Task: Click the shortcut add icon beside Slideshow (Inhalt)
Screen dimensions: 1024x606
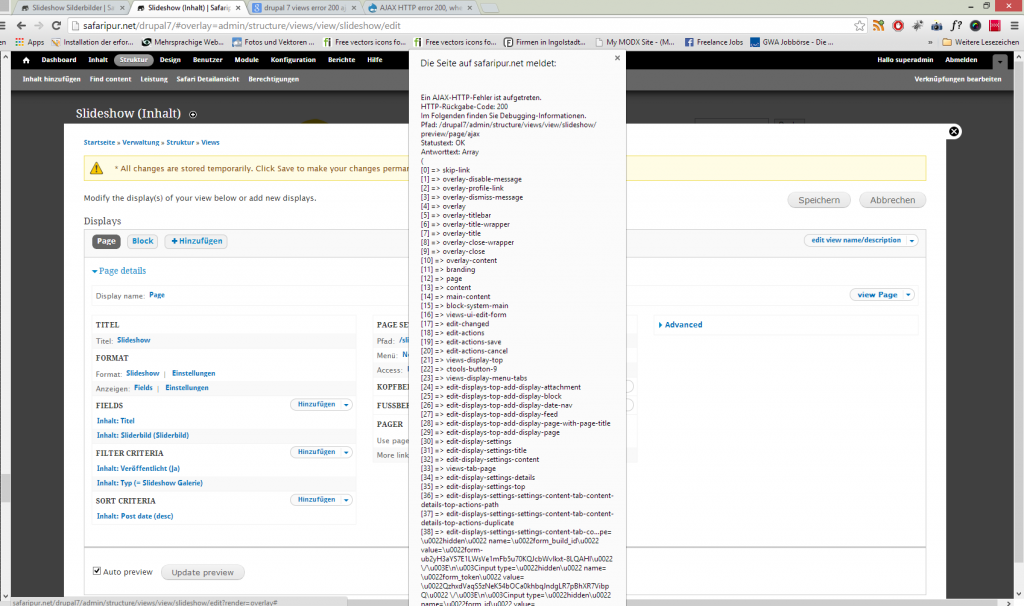Action: pos(193,114)
